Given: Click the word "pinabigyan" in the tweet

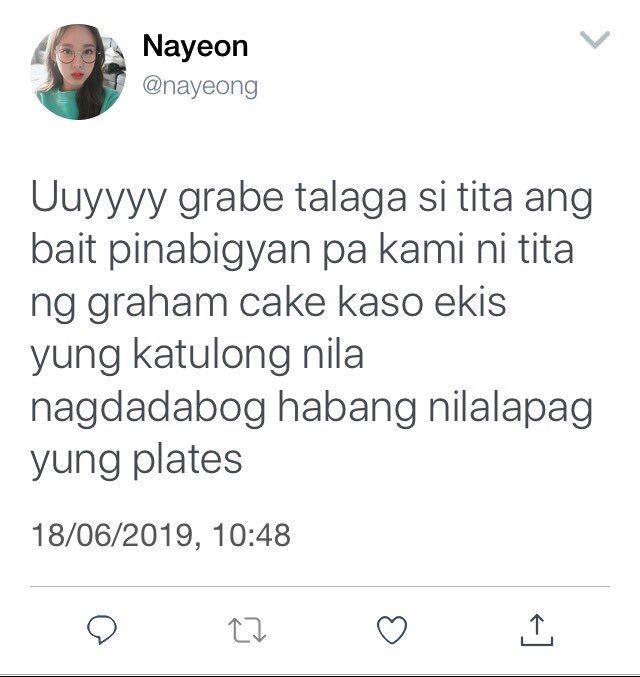Looking at the screenshot, I should point(209,251).
